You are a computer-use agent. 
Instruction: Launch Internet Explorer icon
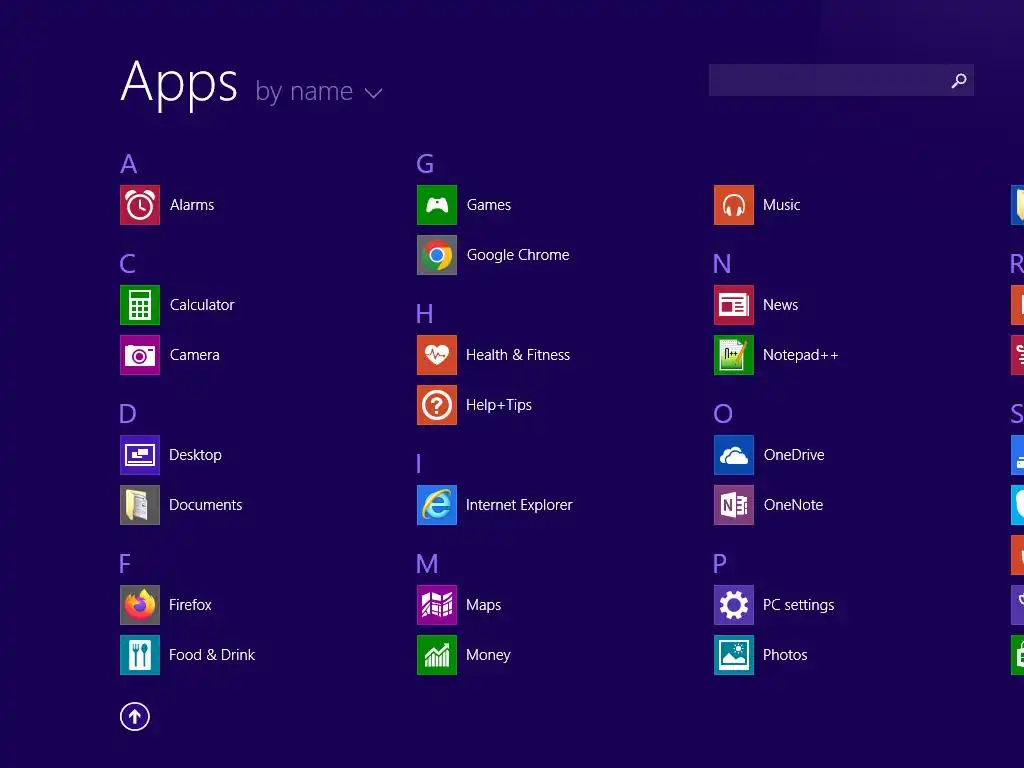437,505
